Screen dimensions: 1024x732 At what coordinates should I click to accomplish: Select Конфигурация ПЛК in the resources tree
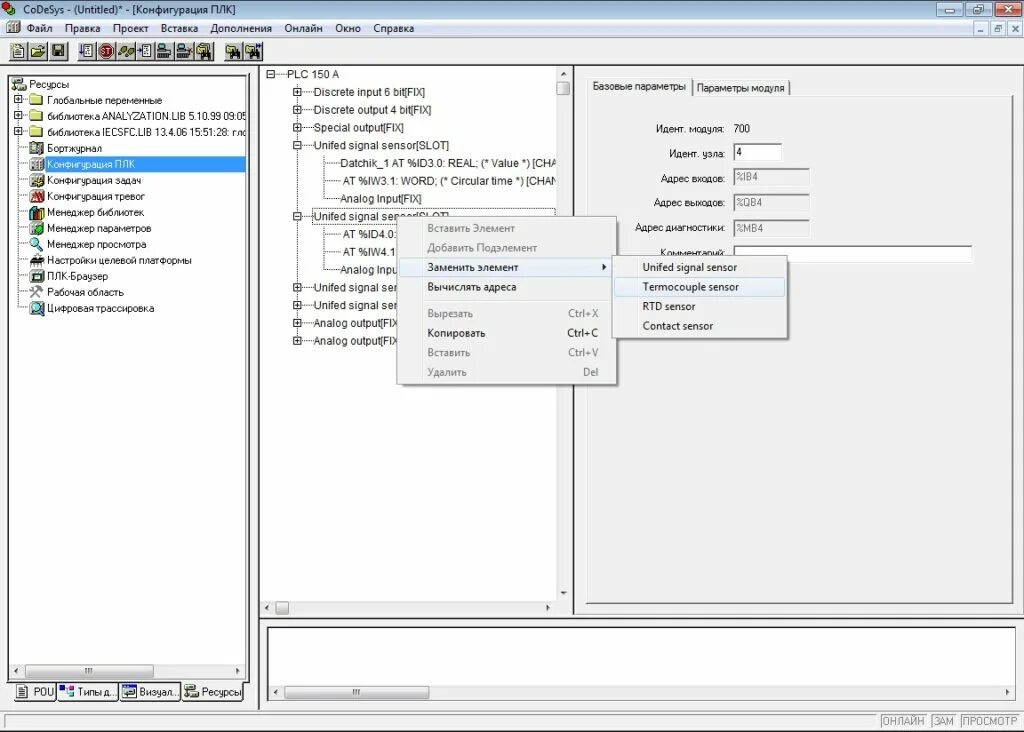[91, 164]
